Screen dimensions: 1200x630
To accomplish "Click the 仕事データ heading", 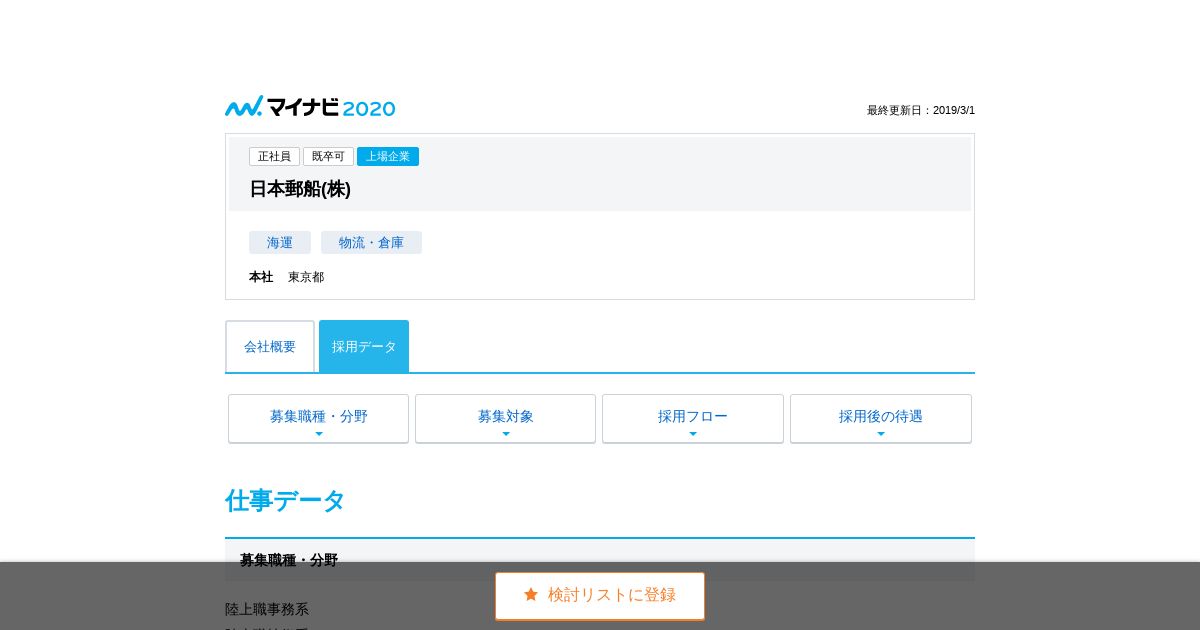I will 285,501.
